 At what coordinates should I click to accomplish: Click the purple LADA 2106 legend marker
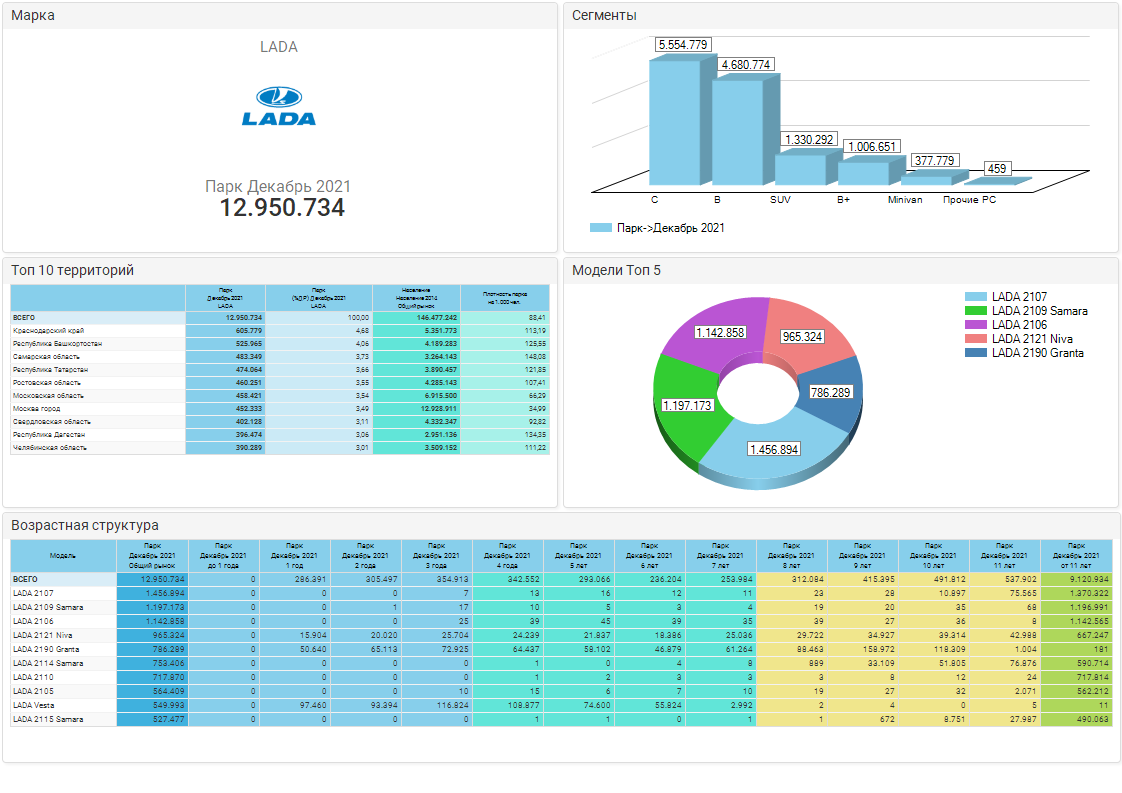coord(976,325)
